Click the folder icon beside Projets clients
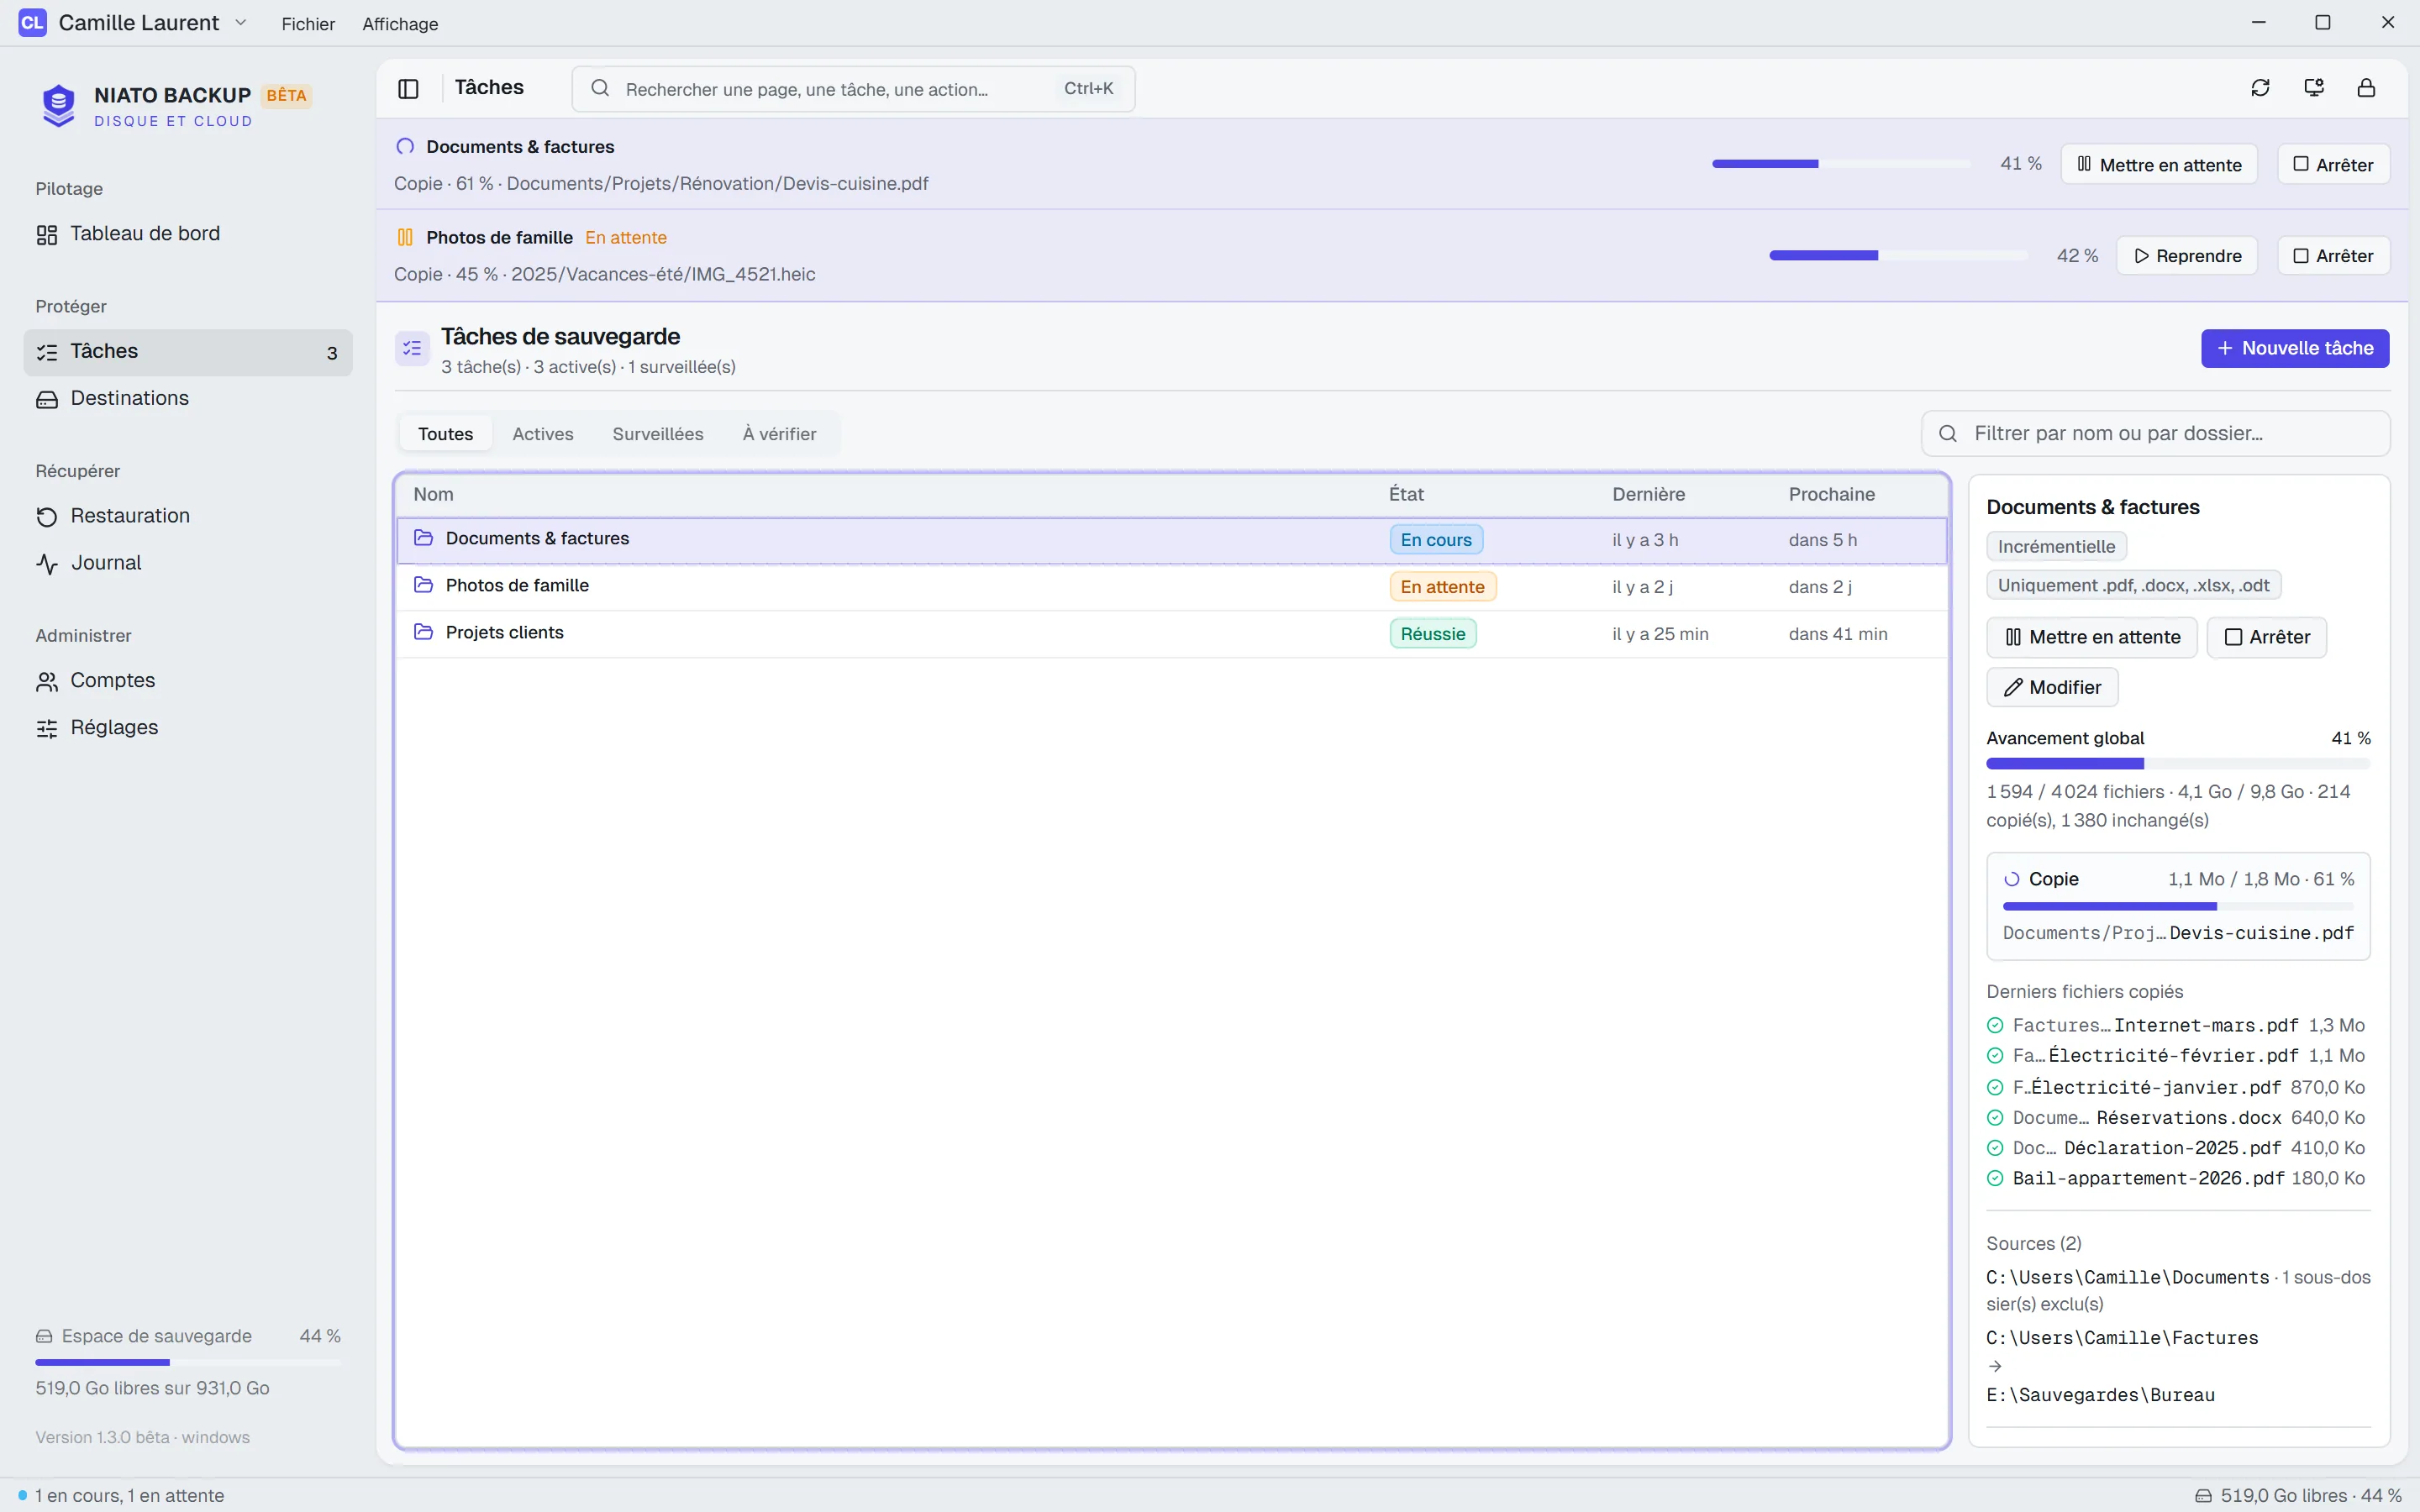 (x=423, y=633)
